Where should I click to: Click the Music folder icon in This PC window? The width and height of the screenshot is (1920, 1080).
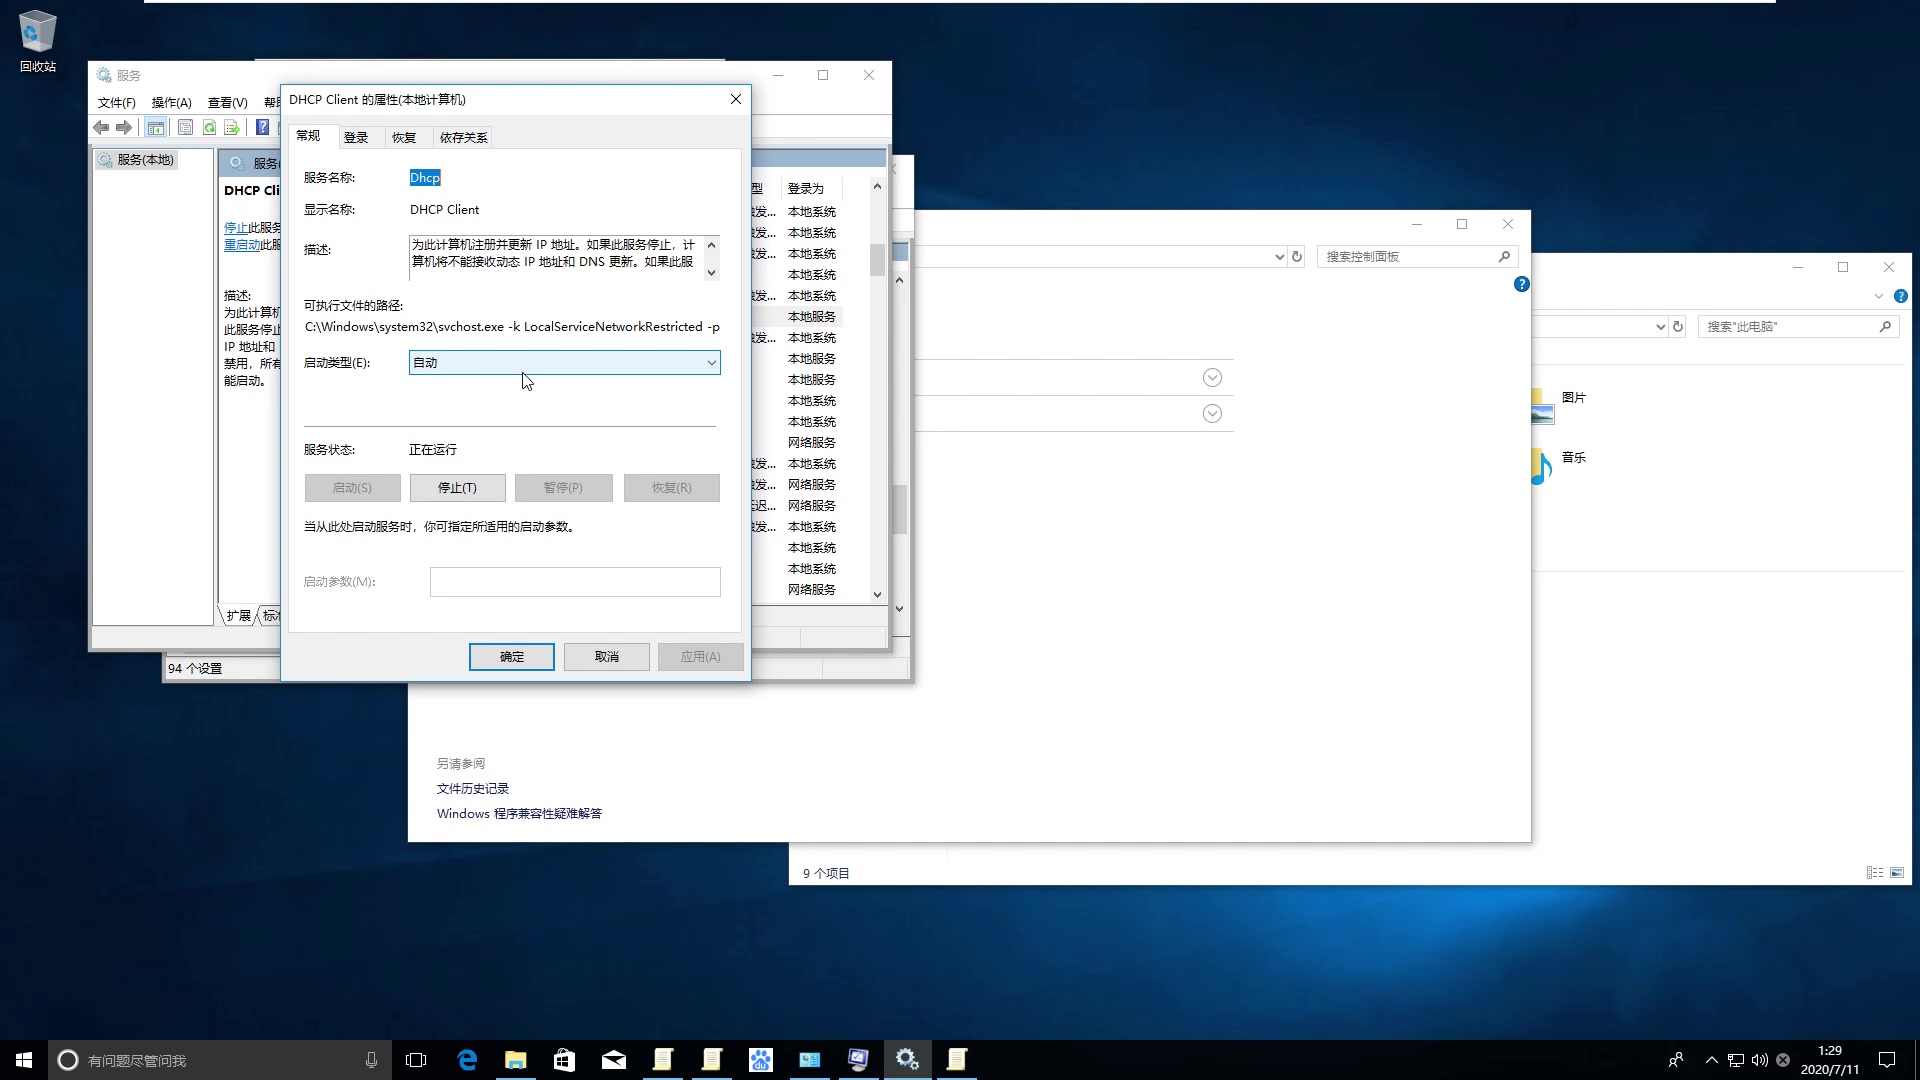pos(1542,466)
